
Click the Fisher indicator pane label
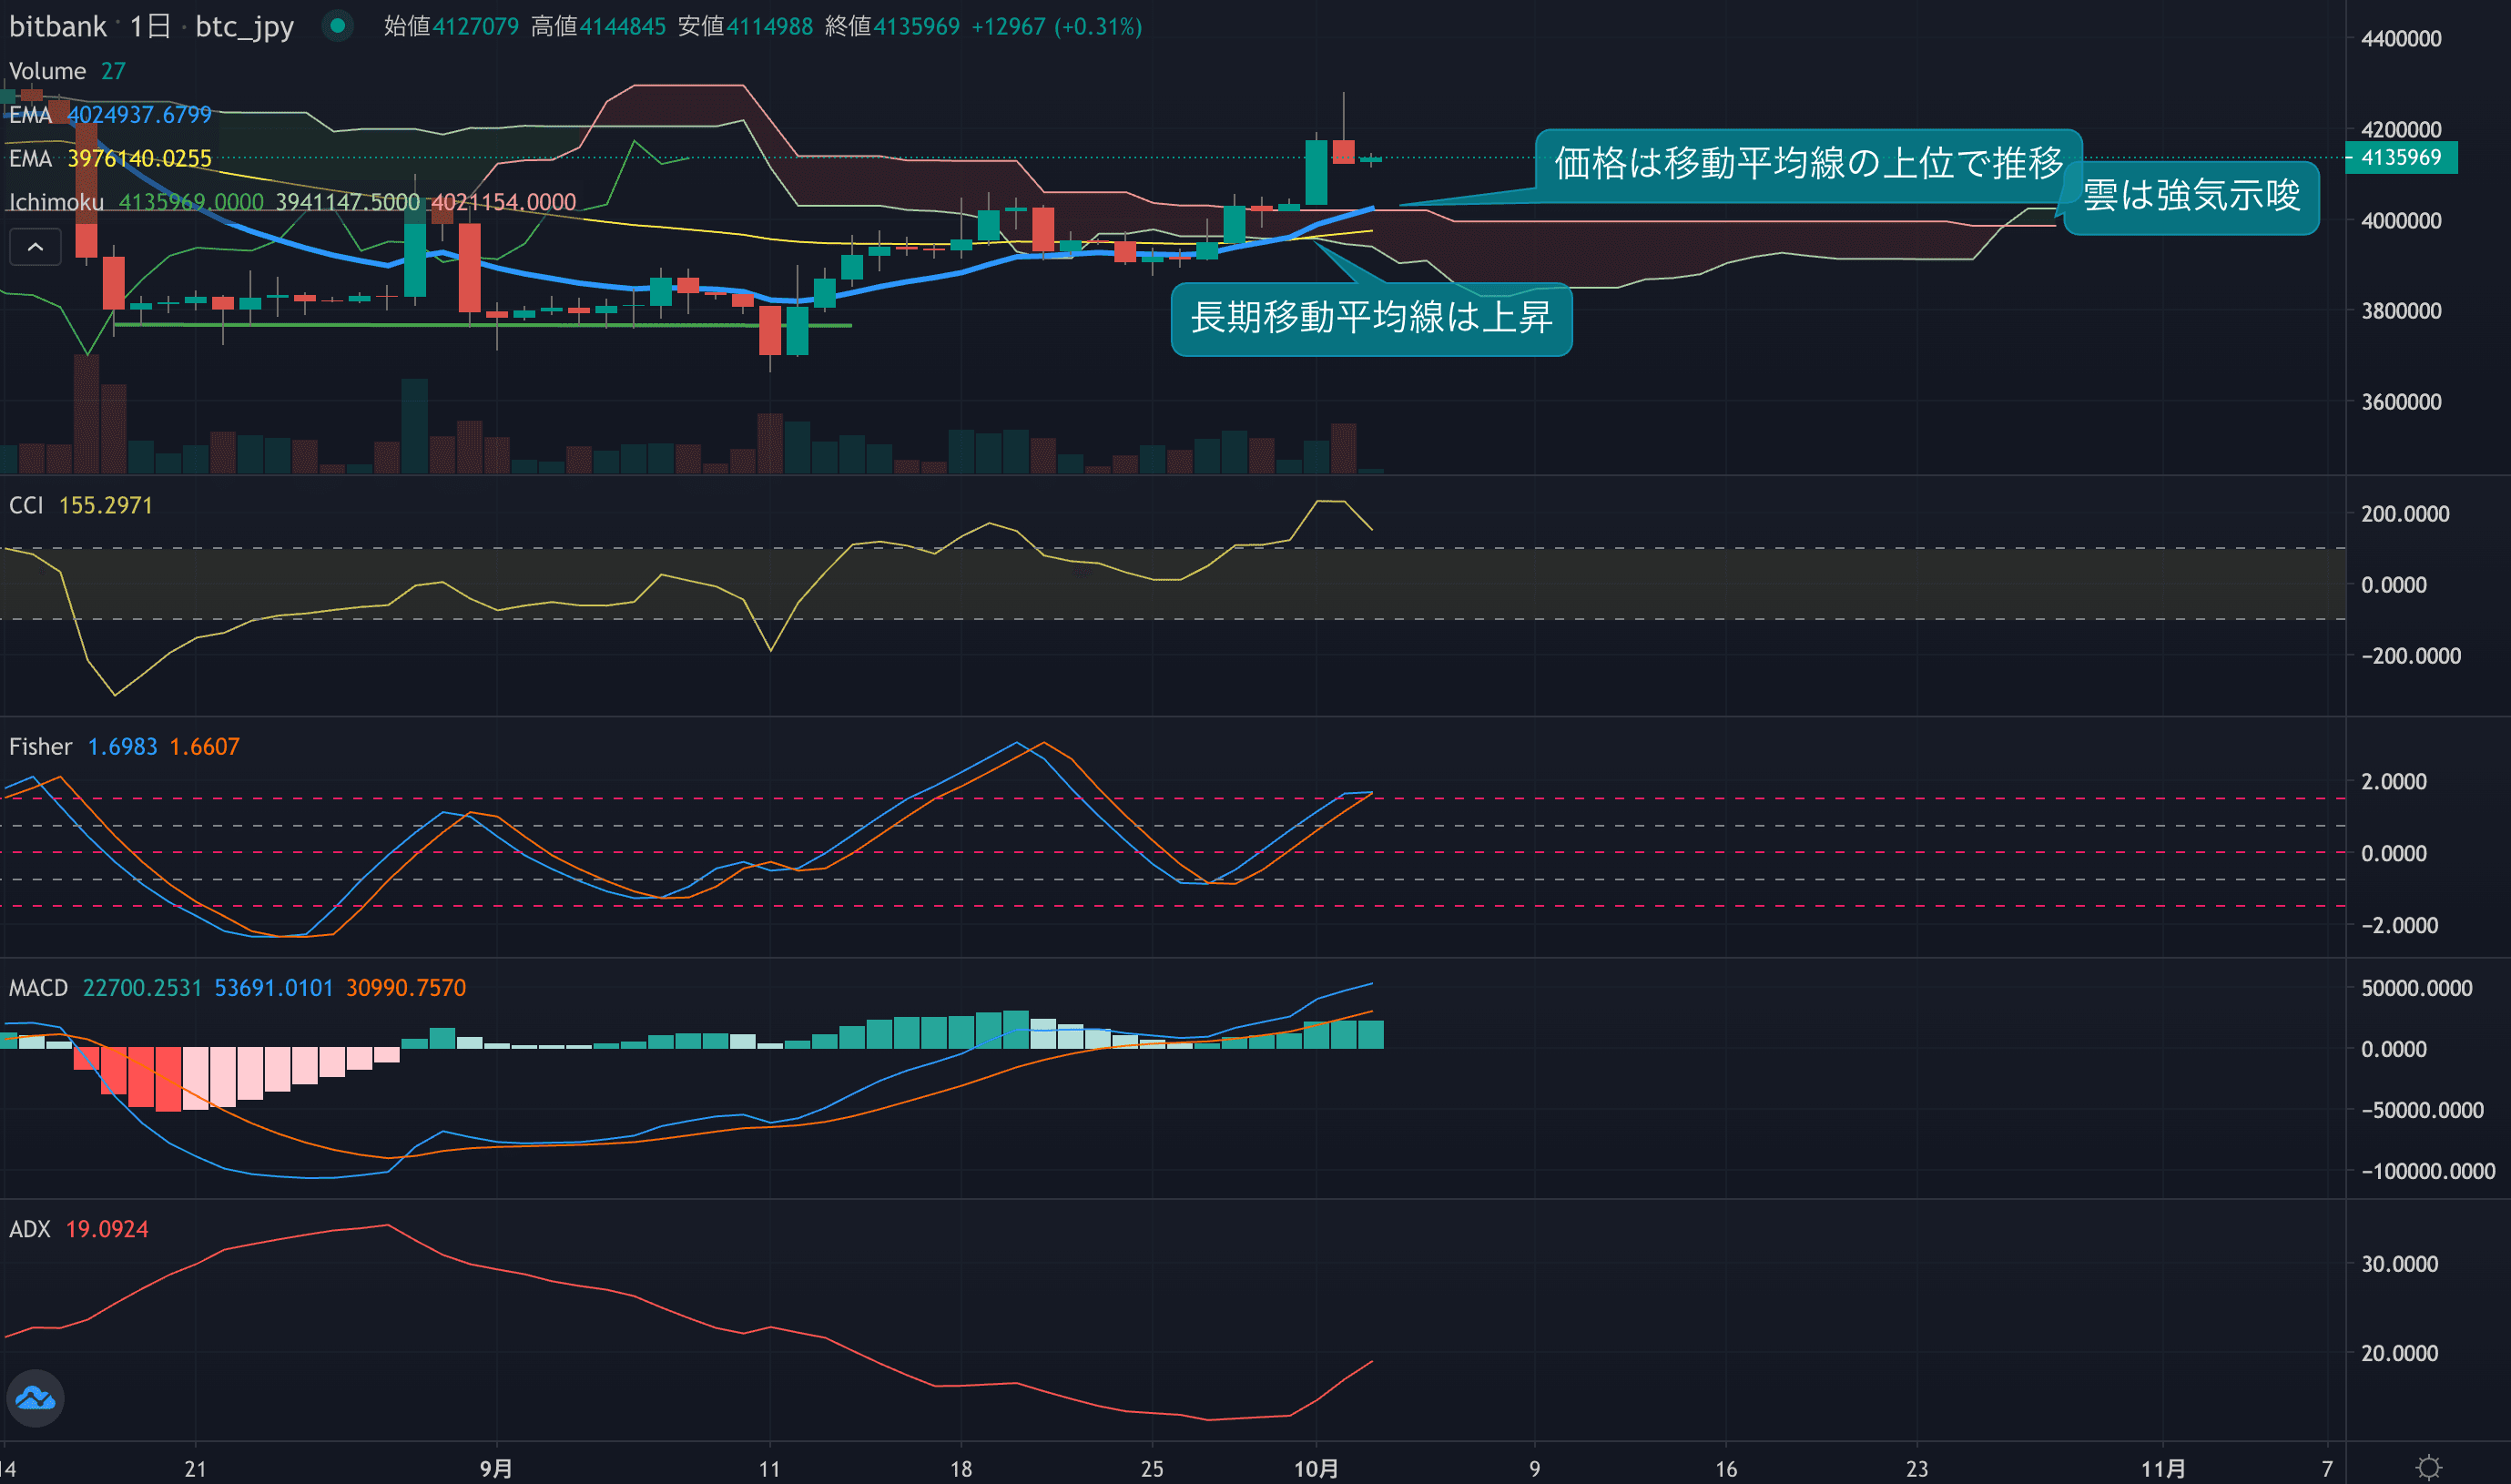[x=40, y=746]
